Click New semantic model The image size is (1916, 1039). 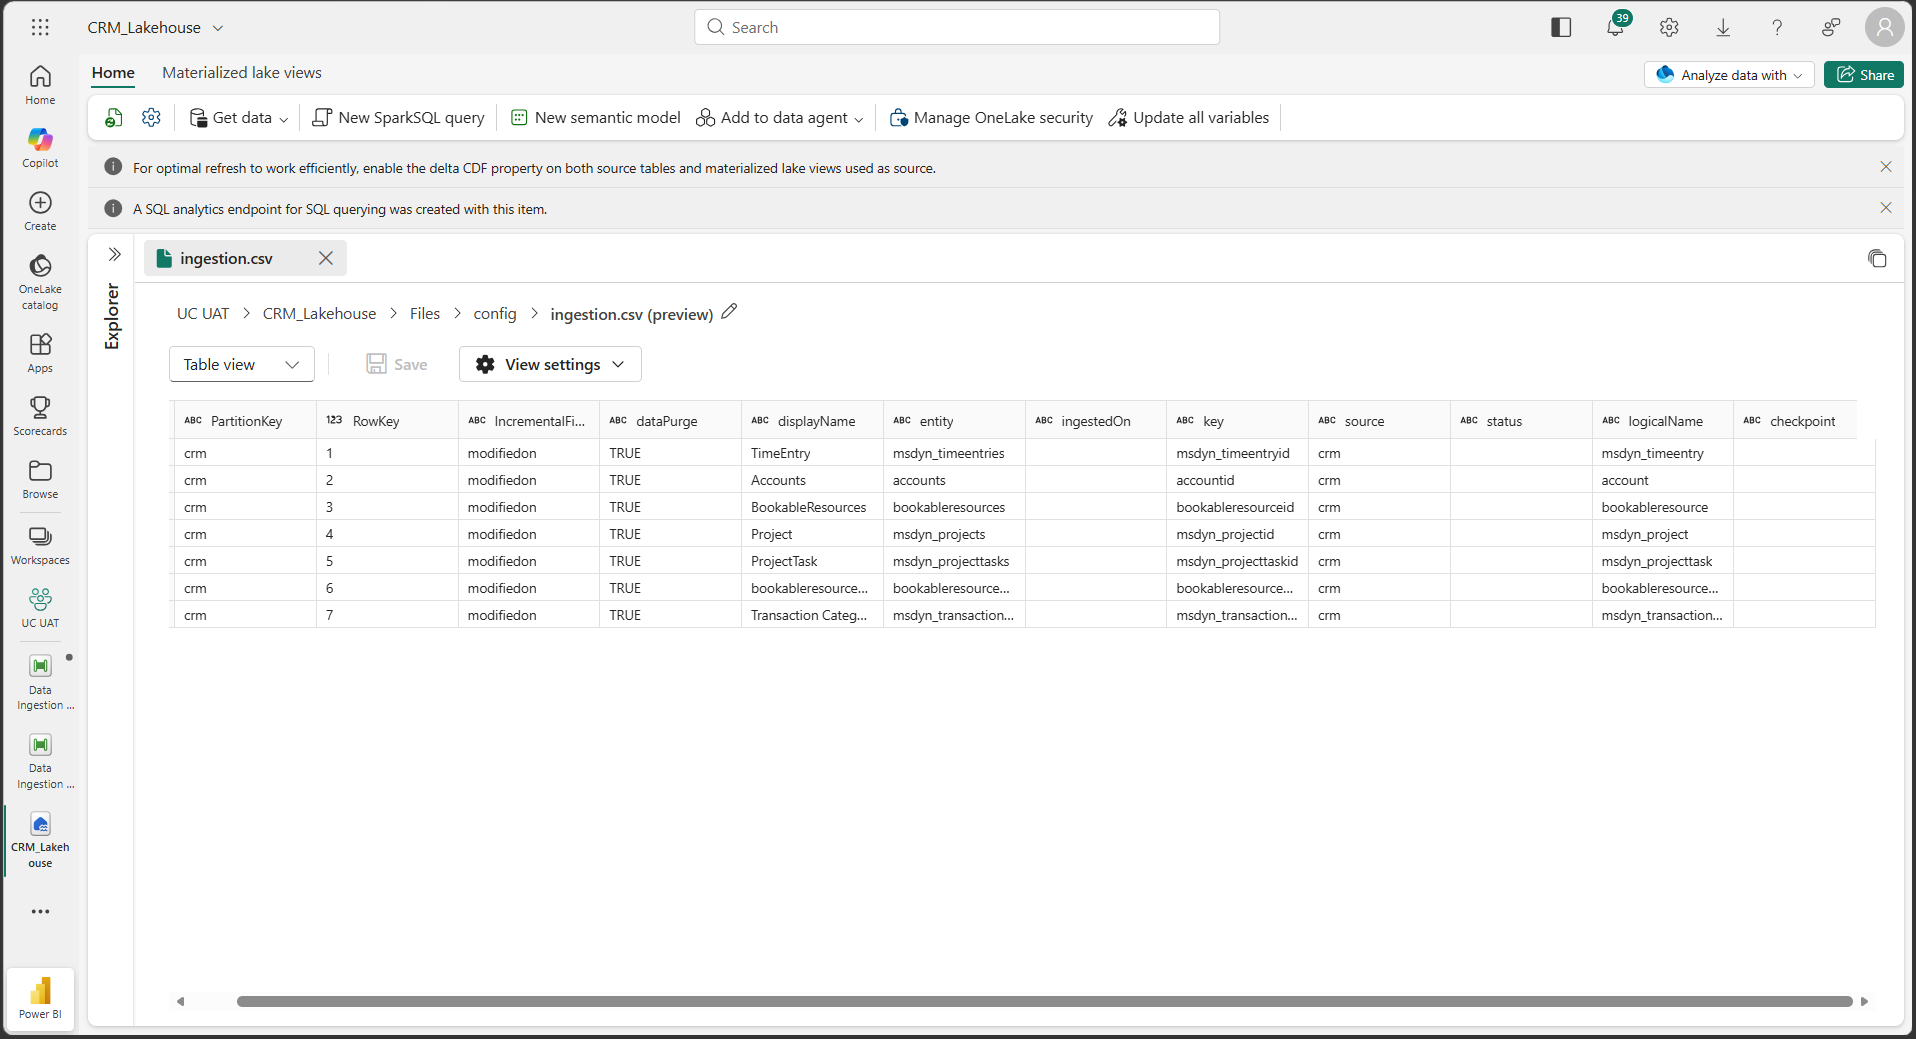(596, 118)
